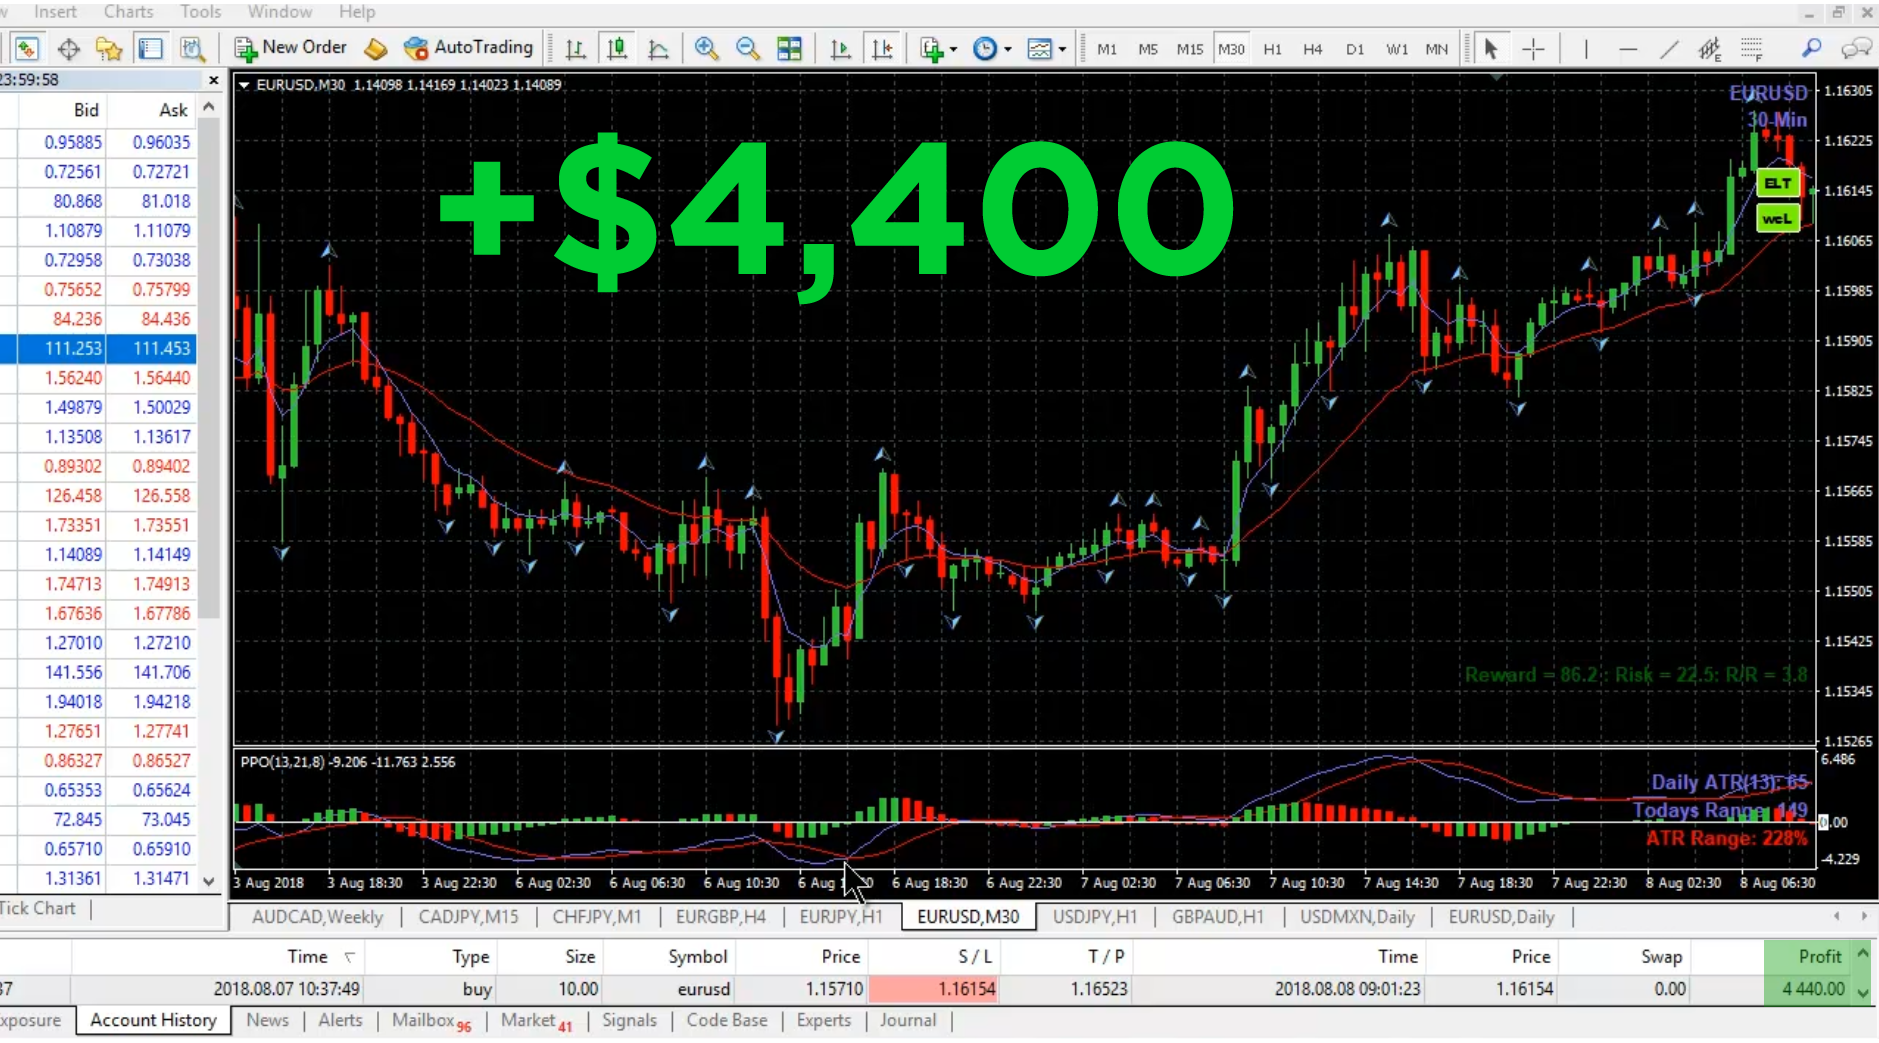Click the green weL chart button
The height and width of the screenshot is (1043, 1879).
click(x=1778, y=218)
